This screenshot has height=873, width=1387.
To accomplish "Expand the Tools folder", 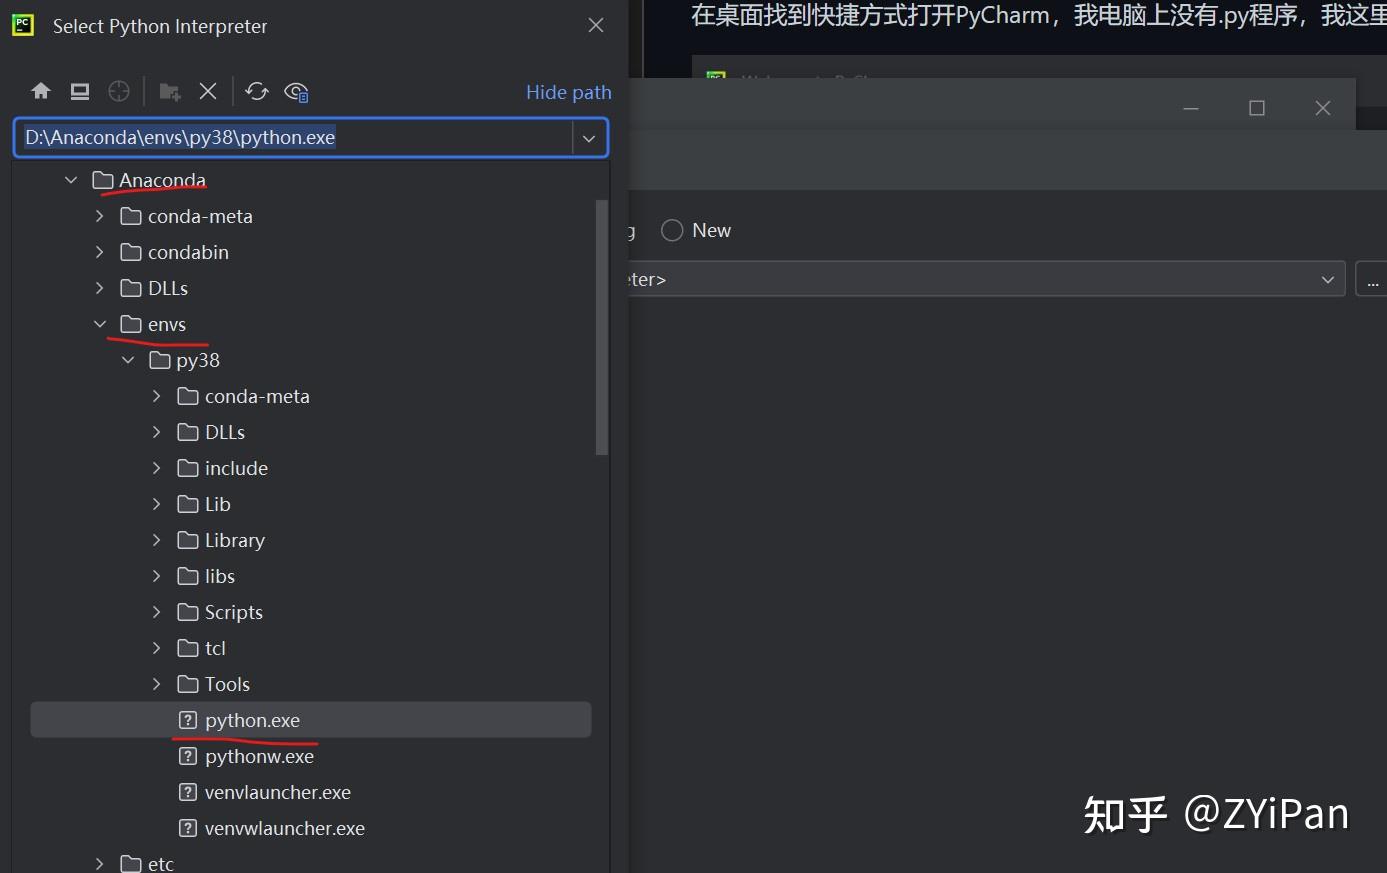I will click(x=156, y=684).
